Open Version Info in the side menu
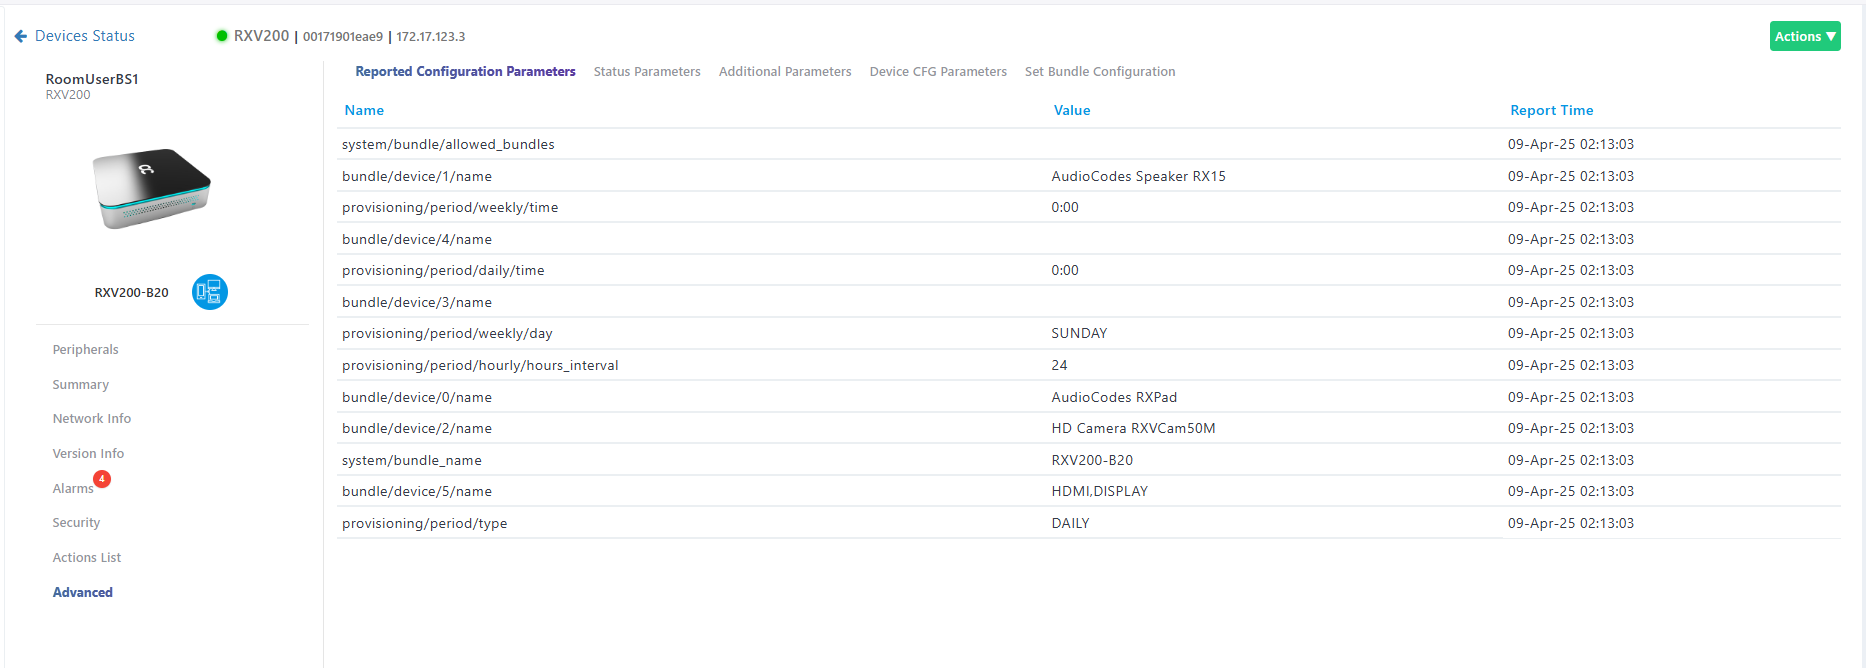Screen dimensions: 1866x668 (88, 454)
